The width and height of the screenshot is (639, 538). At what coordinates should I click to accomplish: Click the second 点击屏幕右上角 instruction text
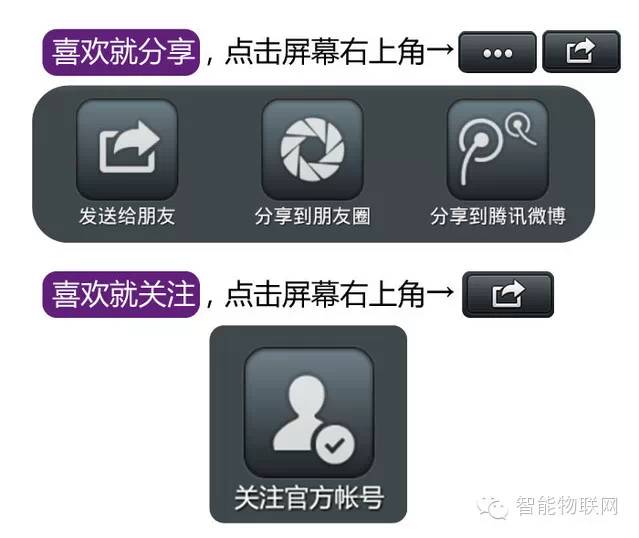325,294
